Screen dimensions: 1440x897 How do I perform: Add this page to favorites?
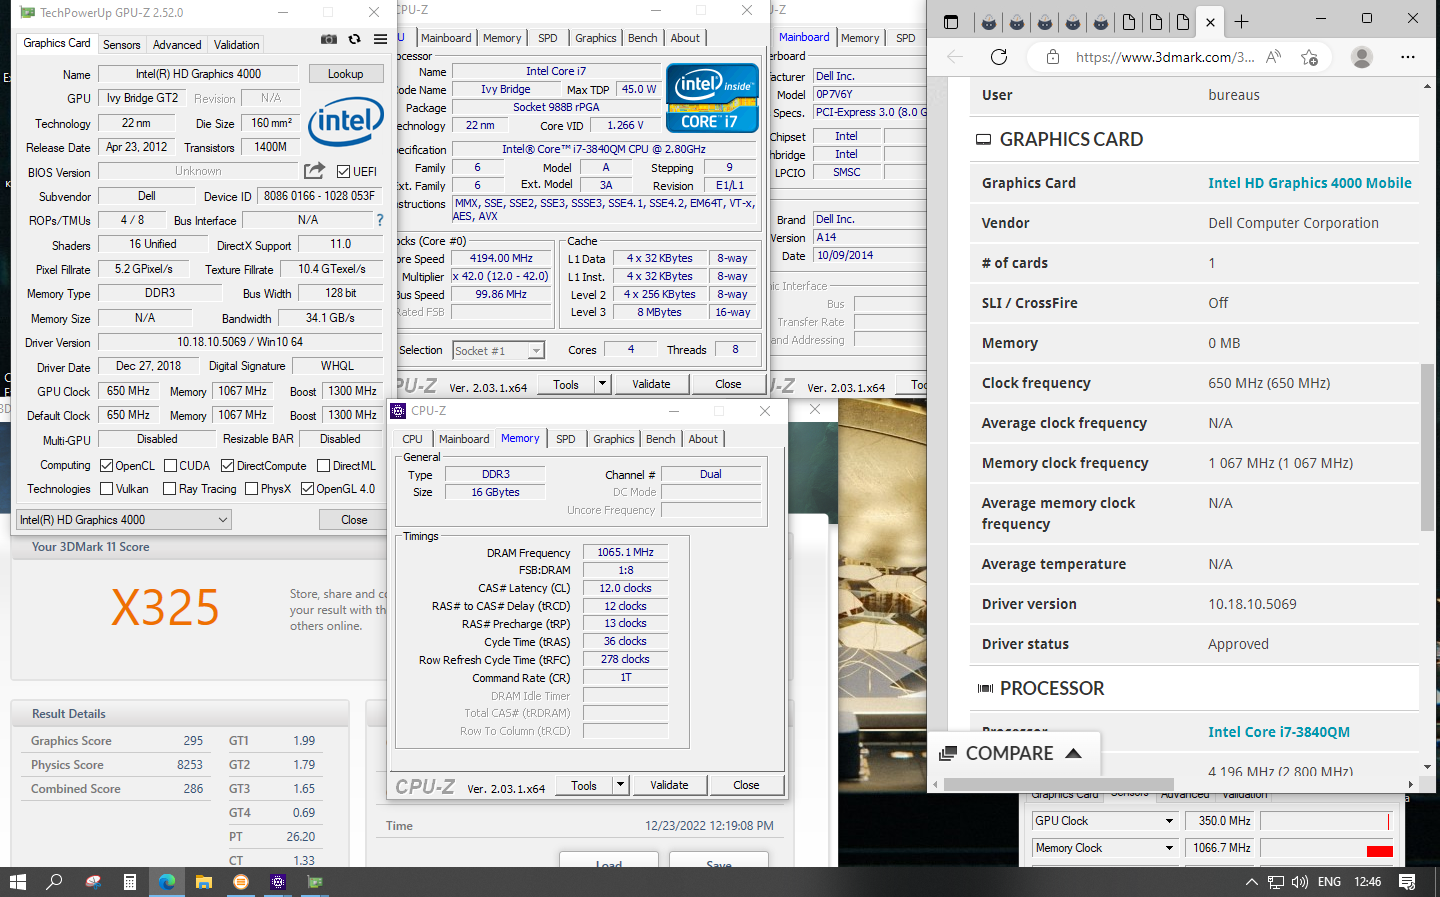[1309, 57]
